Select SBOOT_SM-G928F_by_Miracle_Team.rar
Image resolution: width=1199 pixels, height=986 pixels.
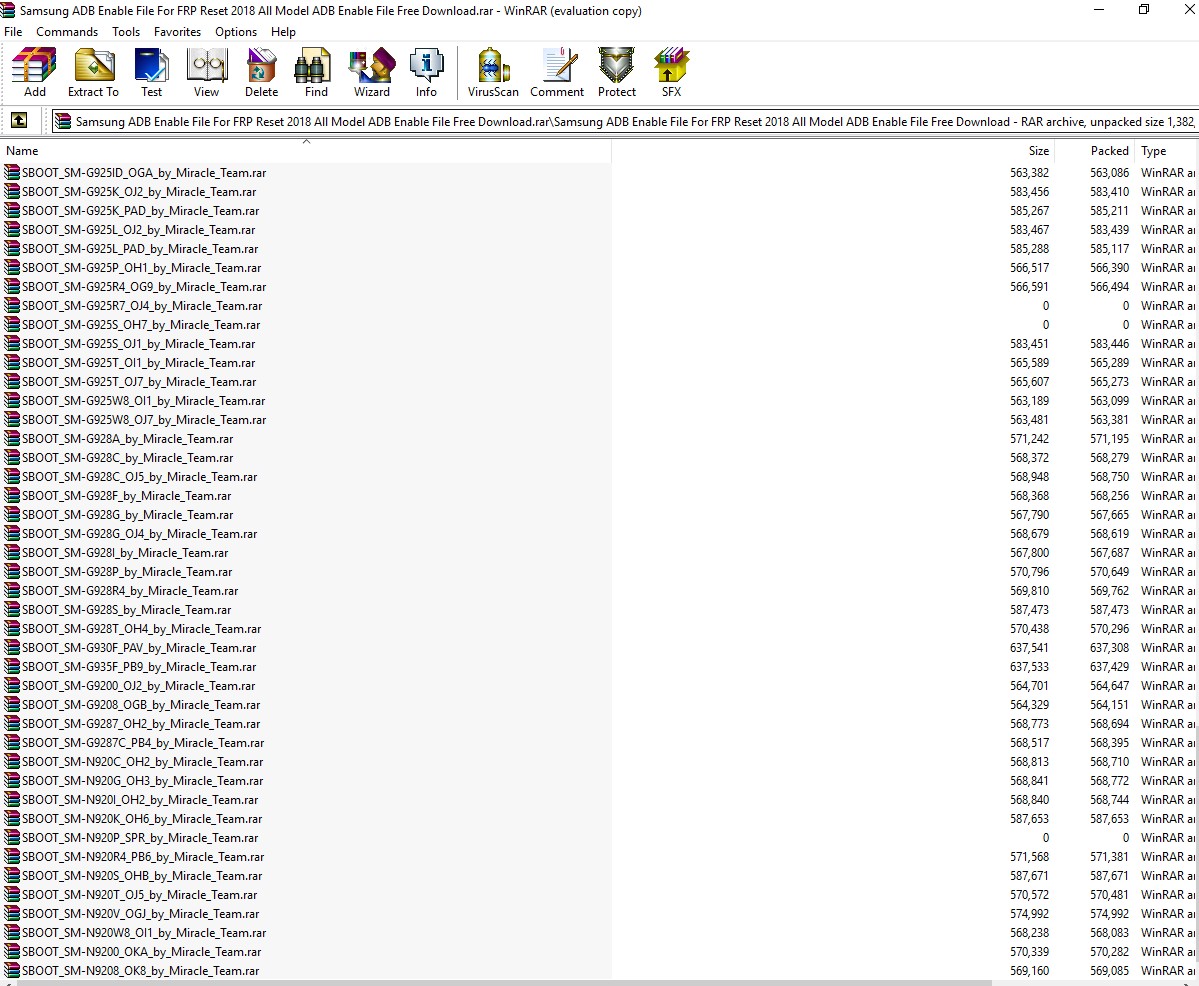[x=126, y=496]
